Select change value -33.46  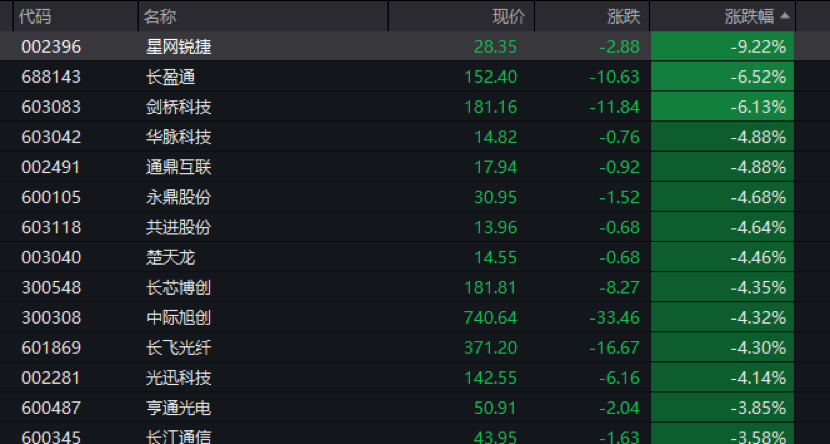click(x=615, y=318)
